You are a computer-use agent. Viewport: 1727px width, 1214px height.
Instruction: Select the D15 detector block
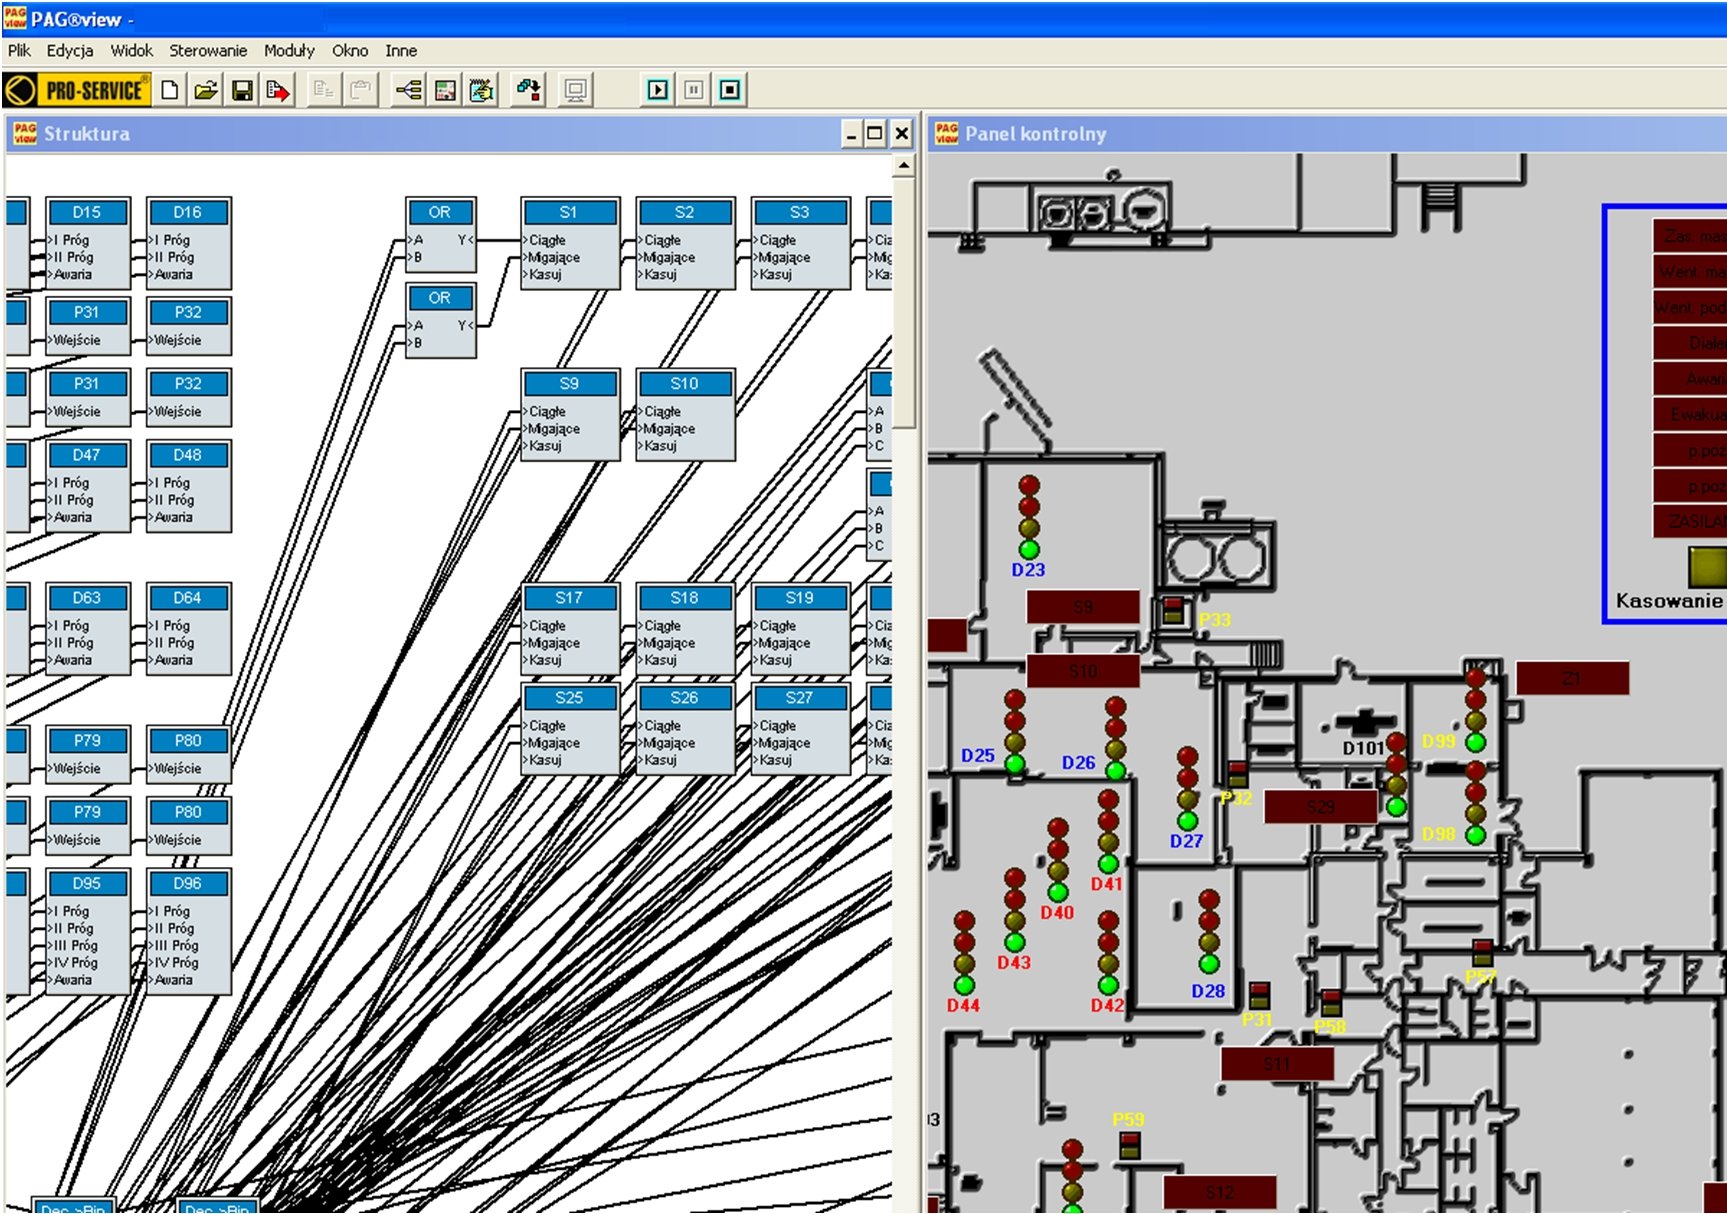[x=88, y=243]
